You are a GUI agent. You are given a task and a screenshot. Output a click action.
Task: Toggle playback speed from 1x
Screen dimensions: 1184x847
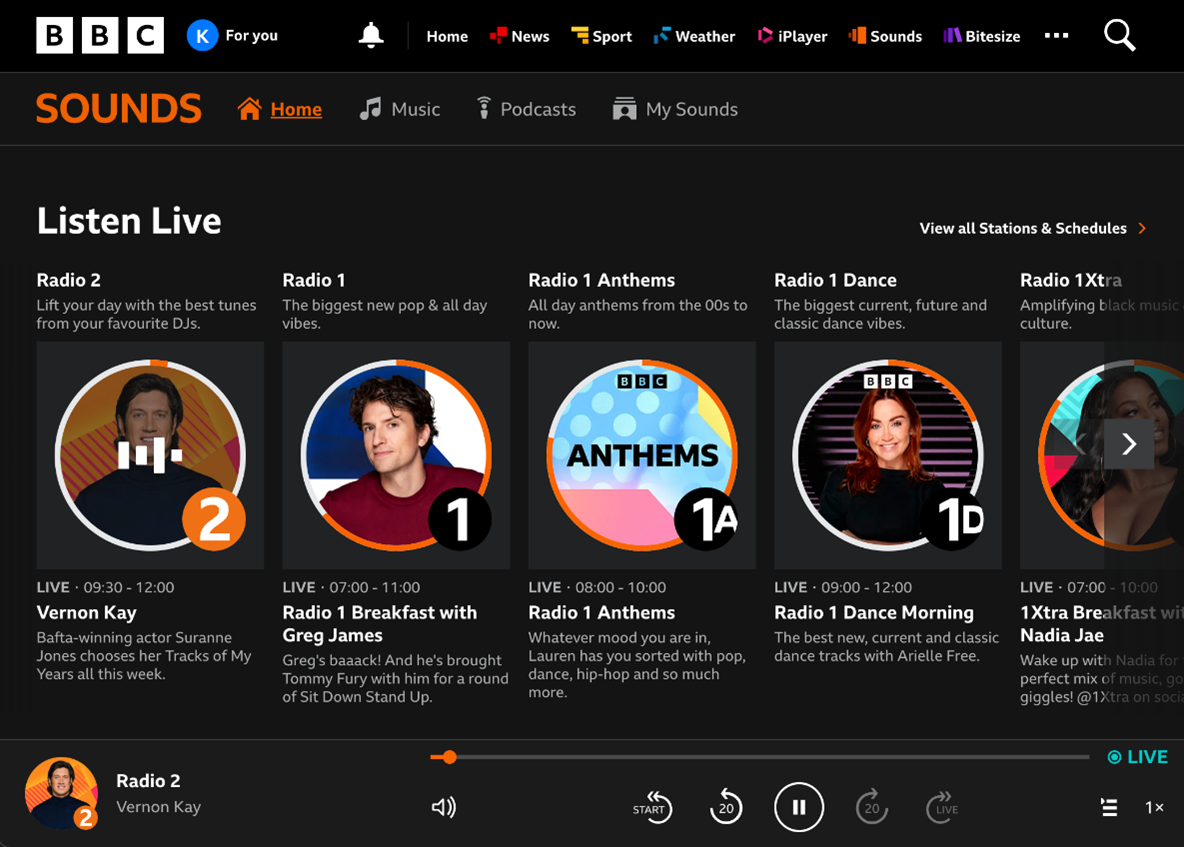coord(1154,807)
